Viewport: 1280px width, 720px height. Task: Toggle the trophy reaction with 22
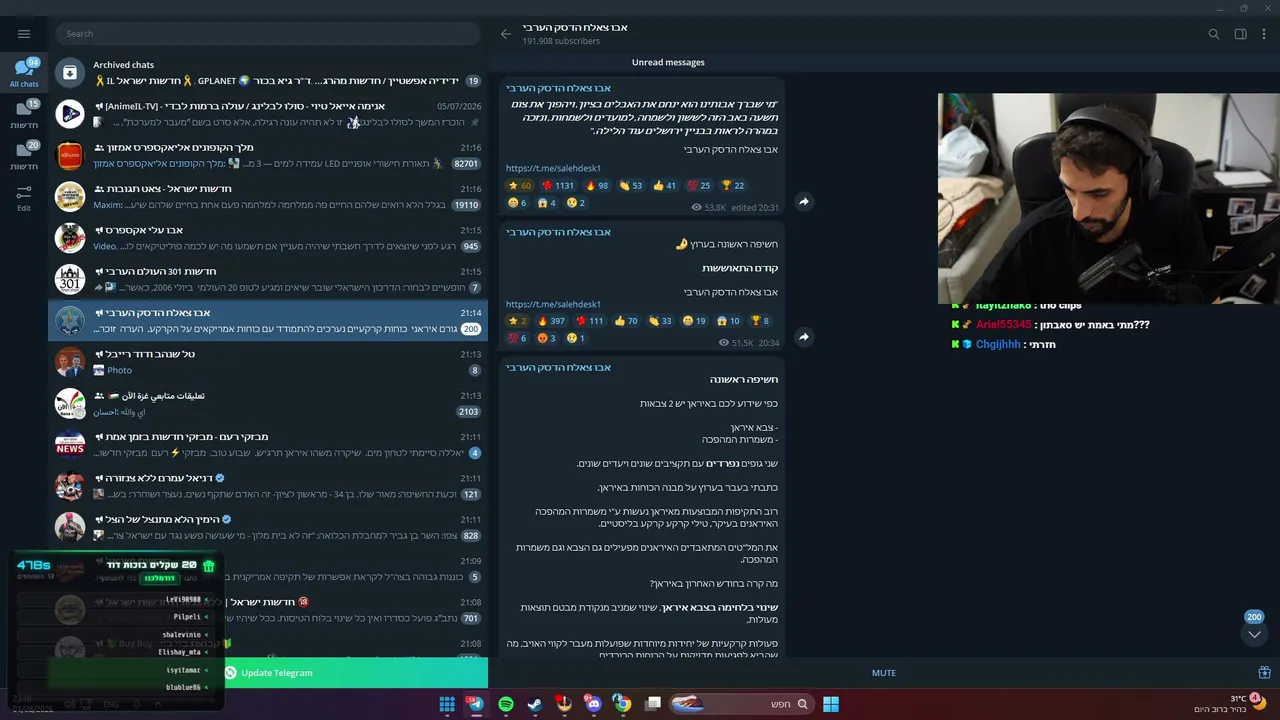(733, 185)
